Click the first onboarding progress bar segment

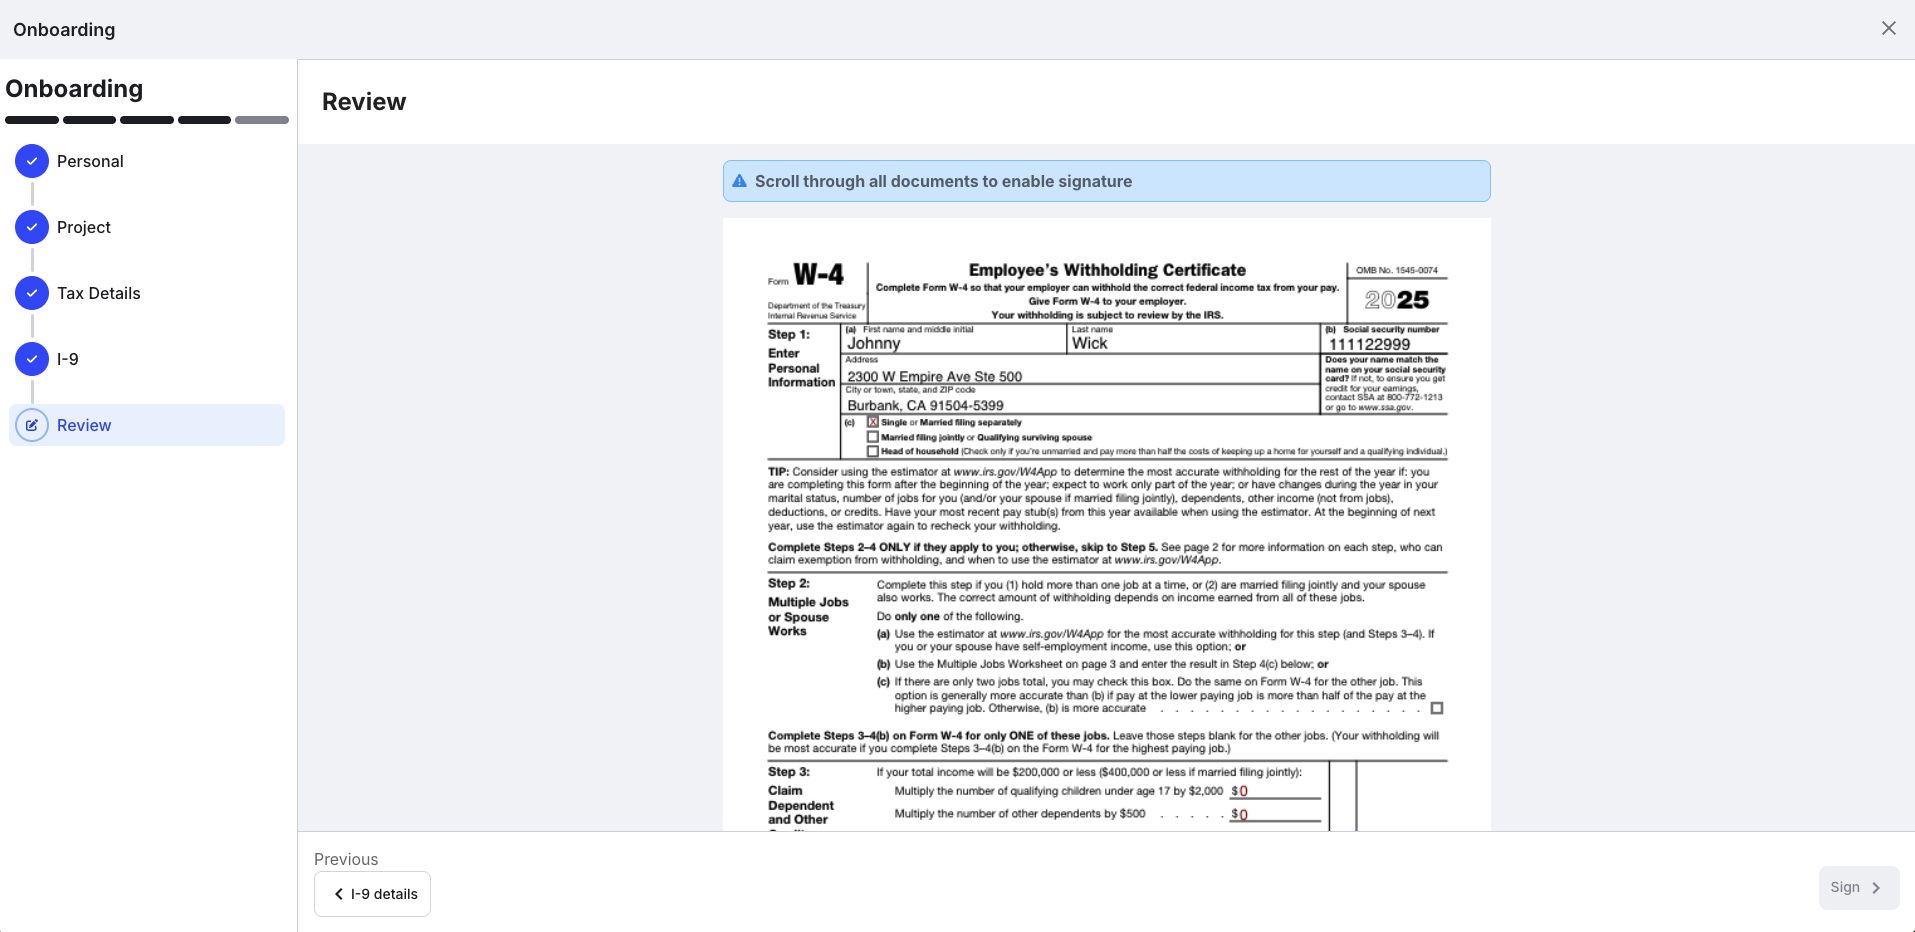32,120
